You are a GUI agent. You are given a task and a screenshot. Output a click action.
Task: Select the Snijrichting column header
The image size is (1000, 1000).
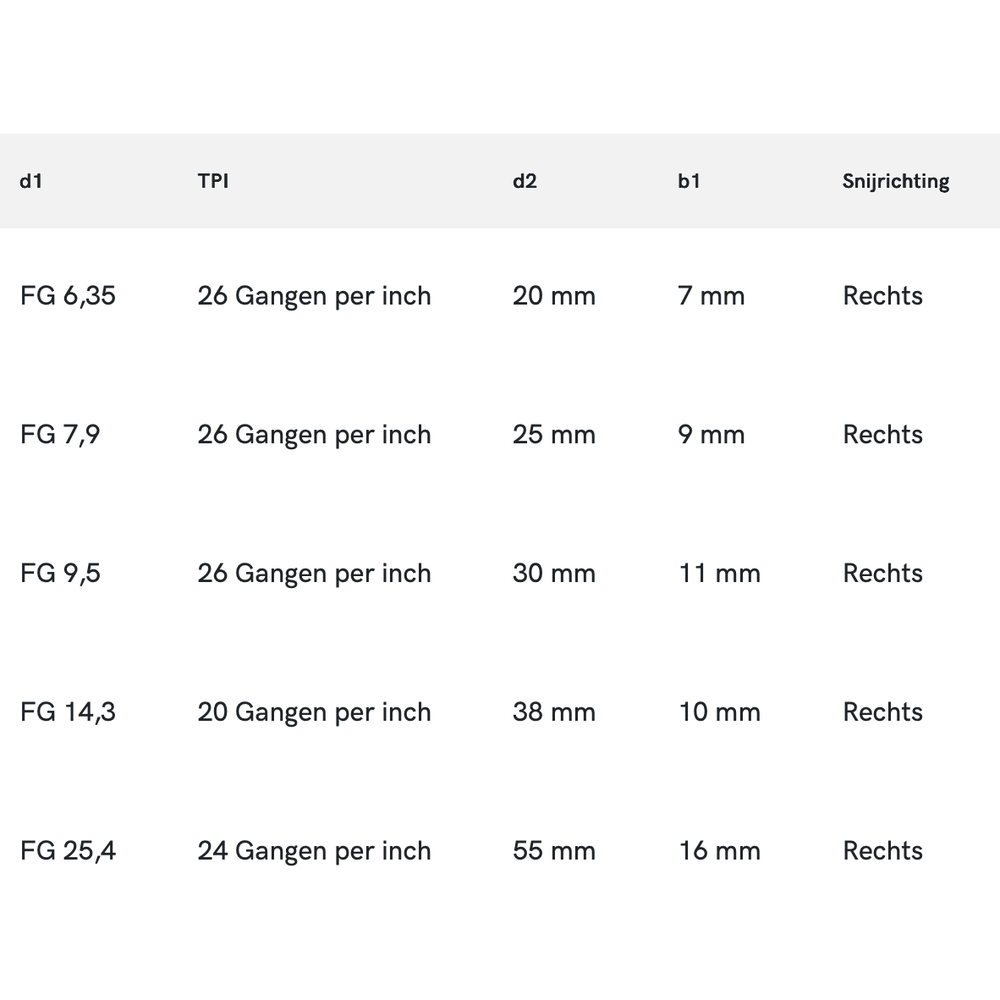896,181
